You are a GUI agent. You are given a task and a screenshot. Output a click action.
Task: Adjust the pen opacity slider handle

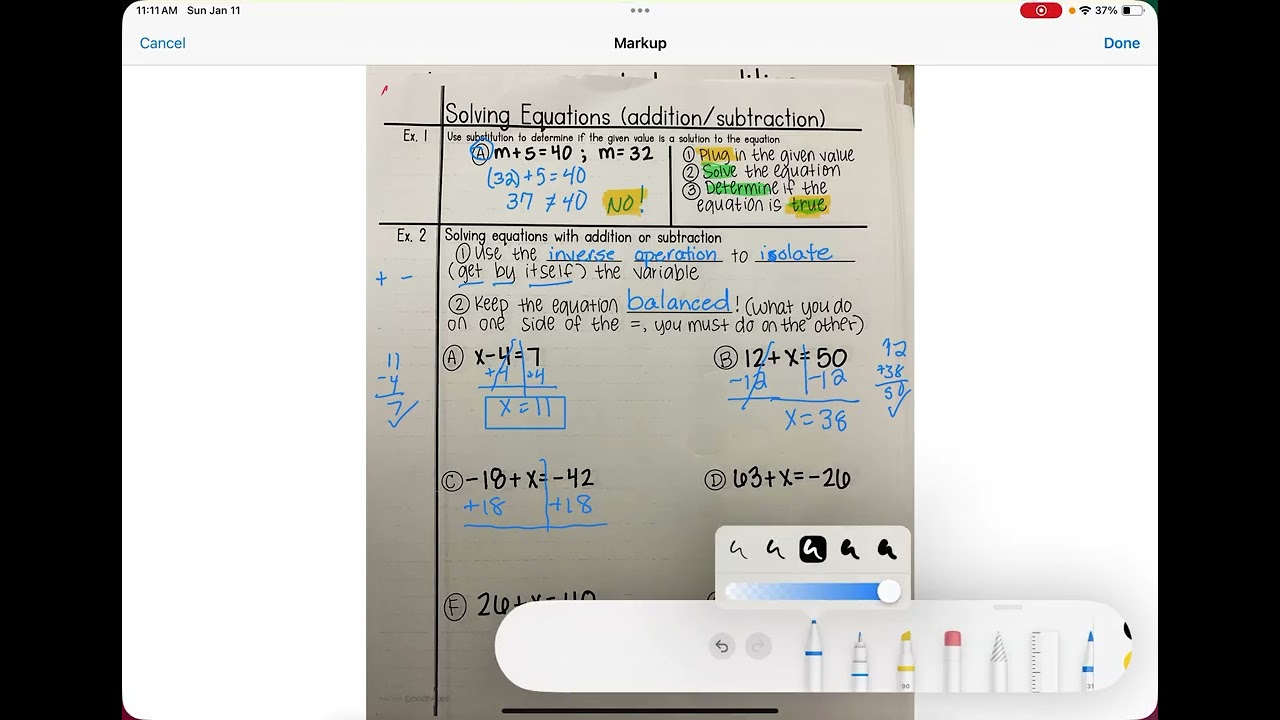click(888, 592)
